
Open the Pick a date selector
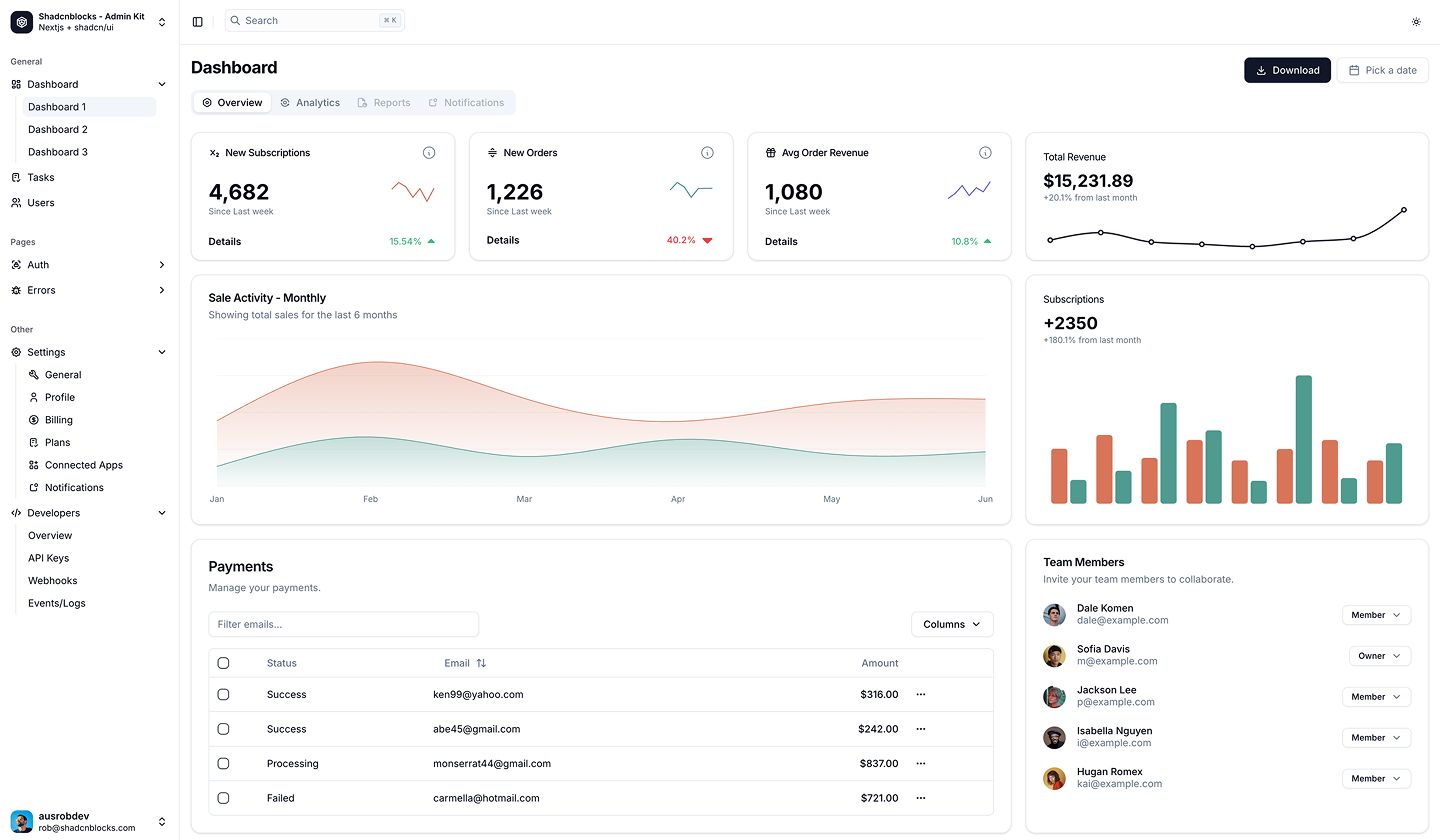(x=1382, y=70)
